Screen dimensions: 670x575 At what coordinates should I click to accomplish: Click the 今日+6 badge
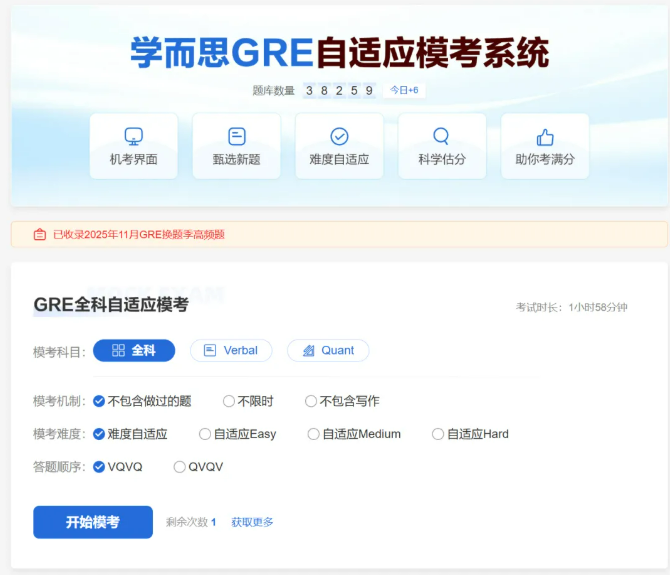(404, 90)
